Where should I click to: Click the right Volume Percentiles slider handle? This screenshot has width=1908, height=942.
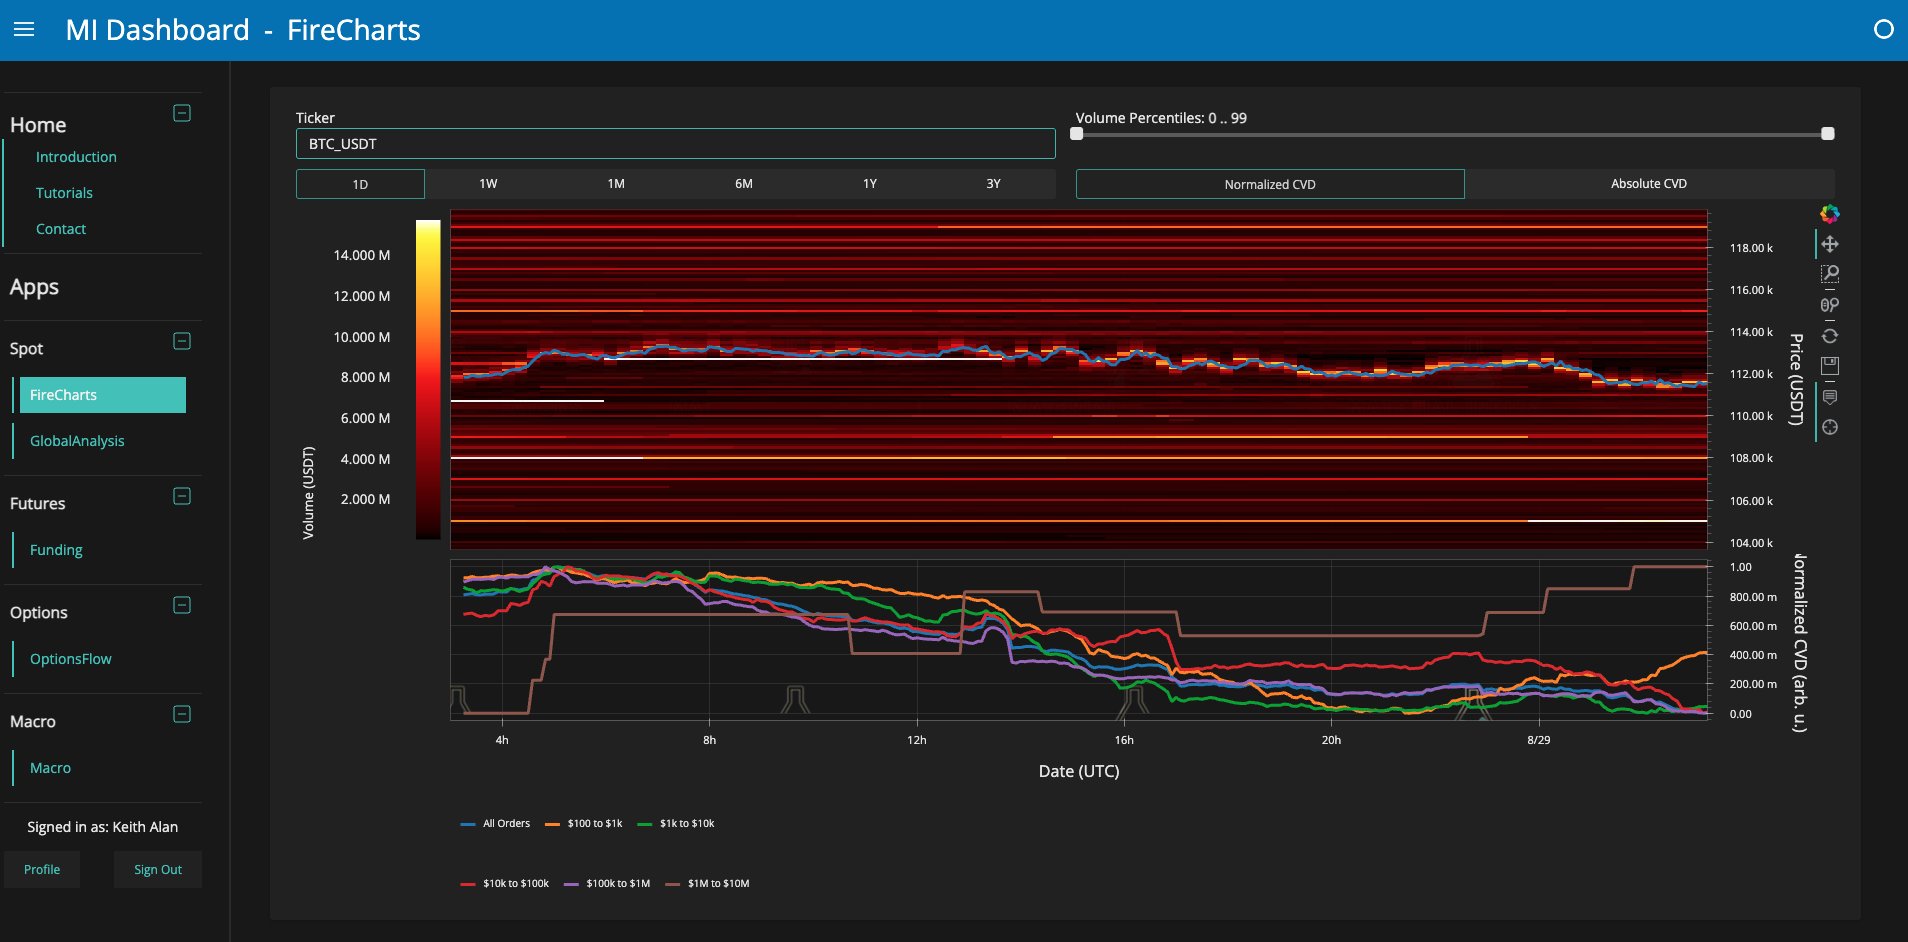(1827, 134)
